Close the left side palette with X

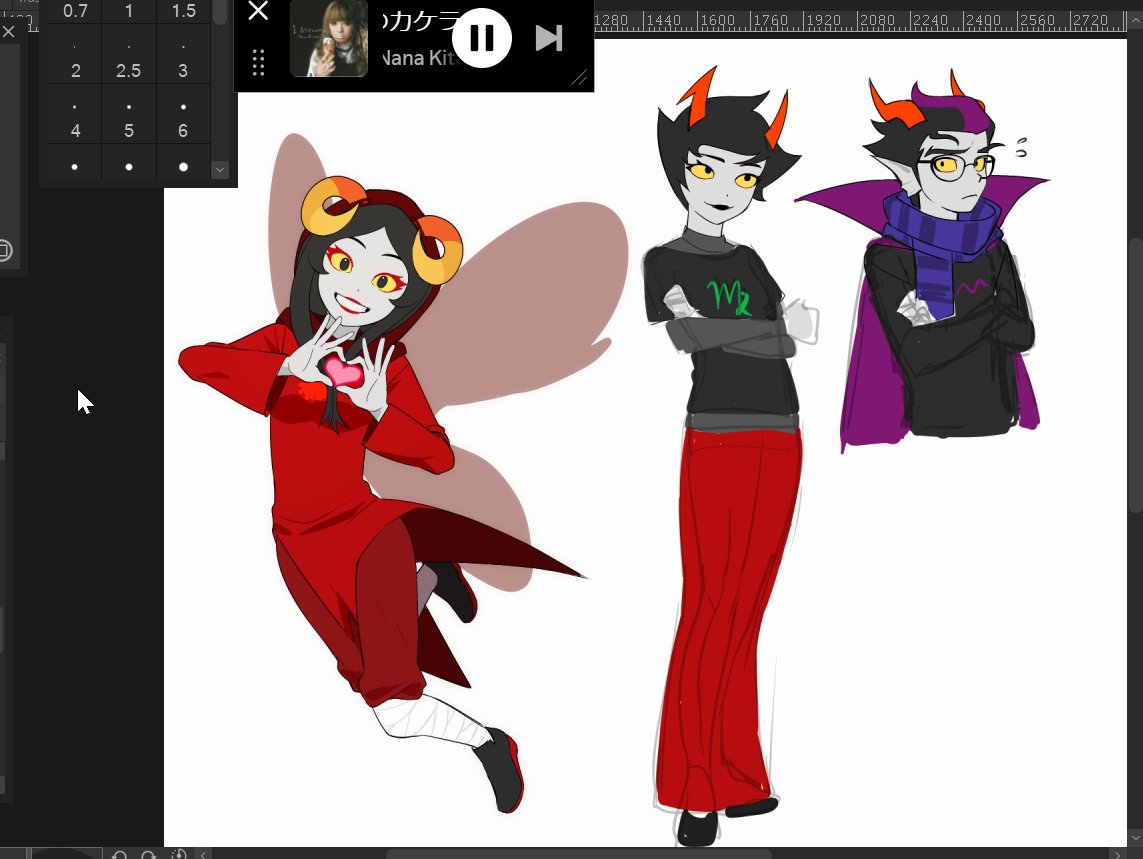9,31
